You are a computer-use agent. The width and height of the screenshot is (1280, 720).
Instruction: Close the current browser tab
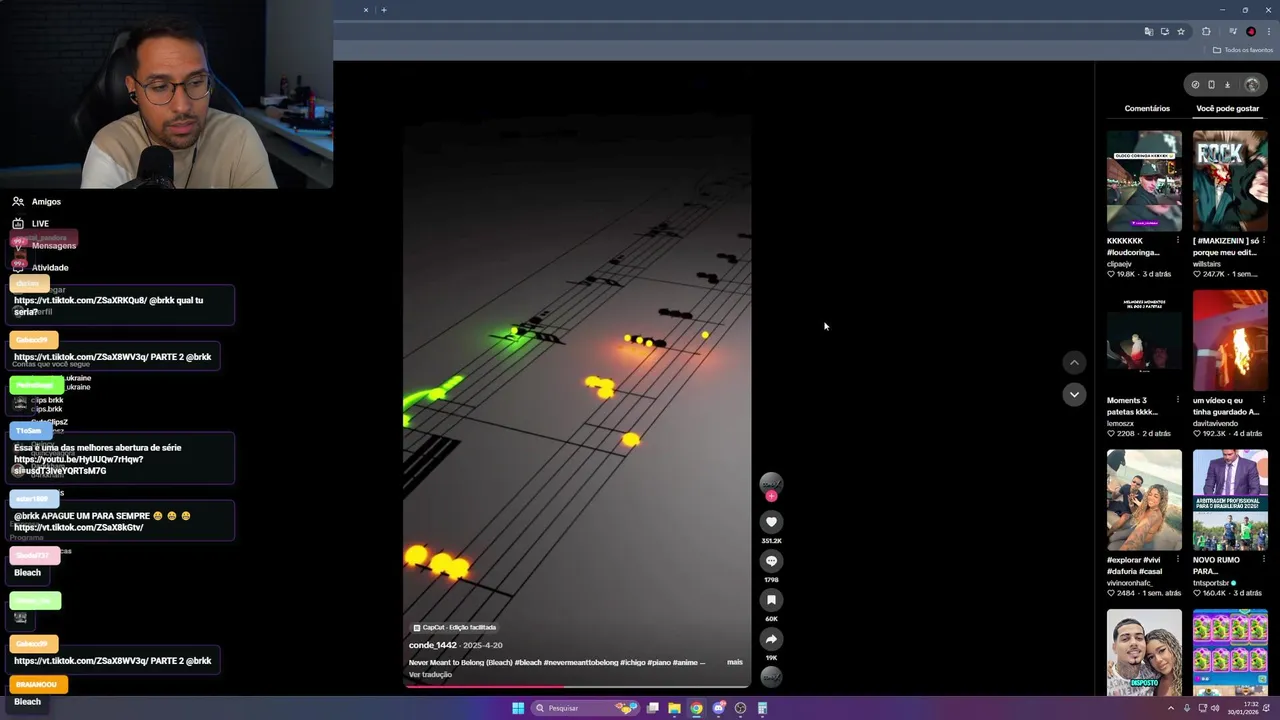(366, 10)
